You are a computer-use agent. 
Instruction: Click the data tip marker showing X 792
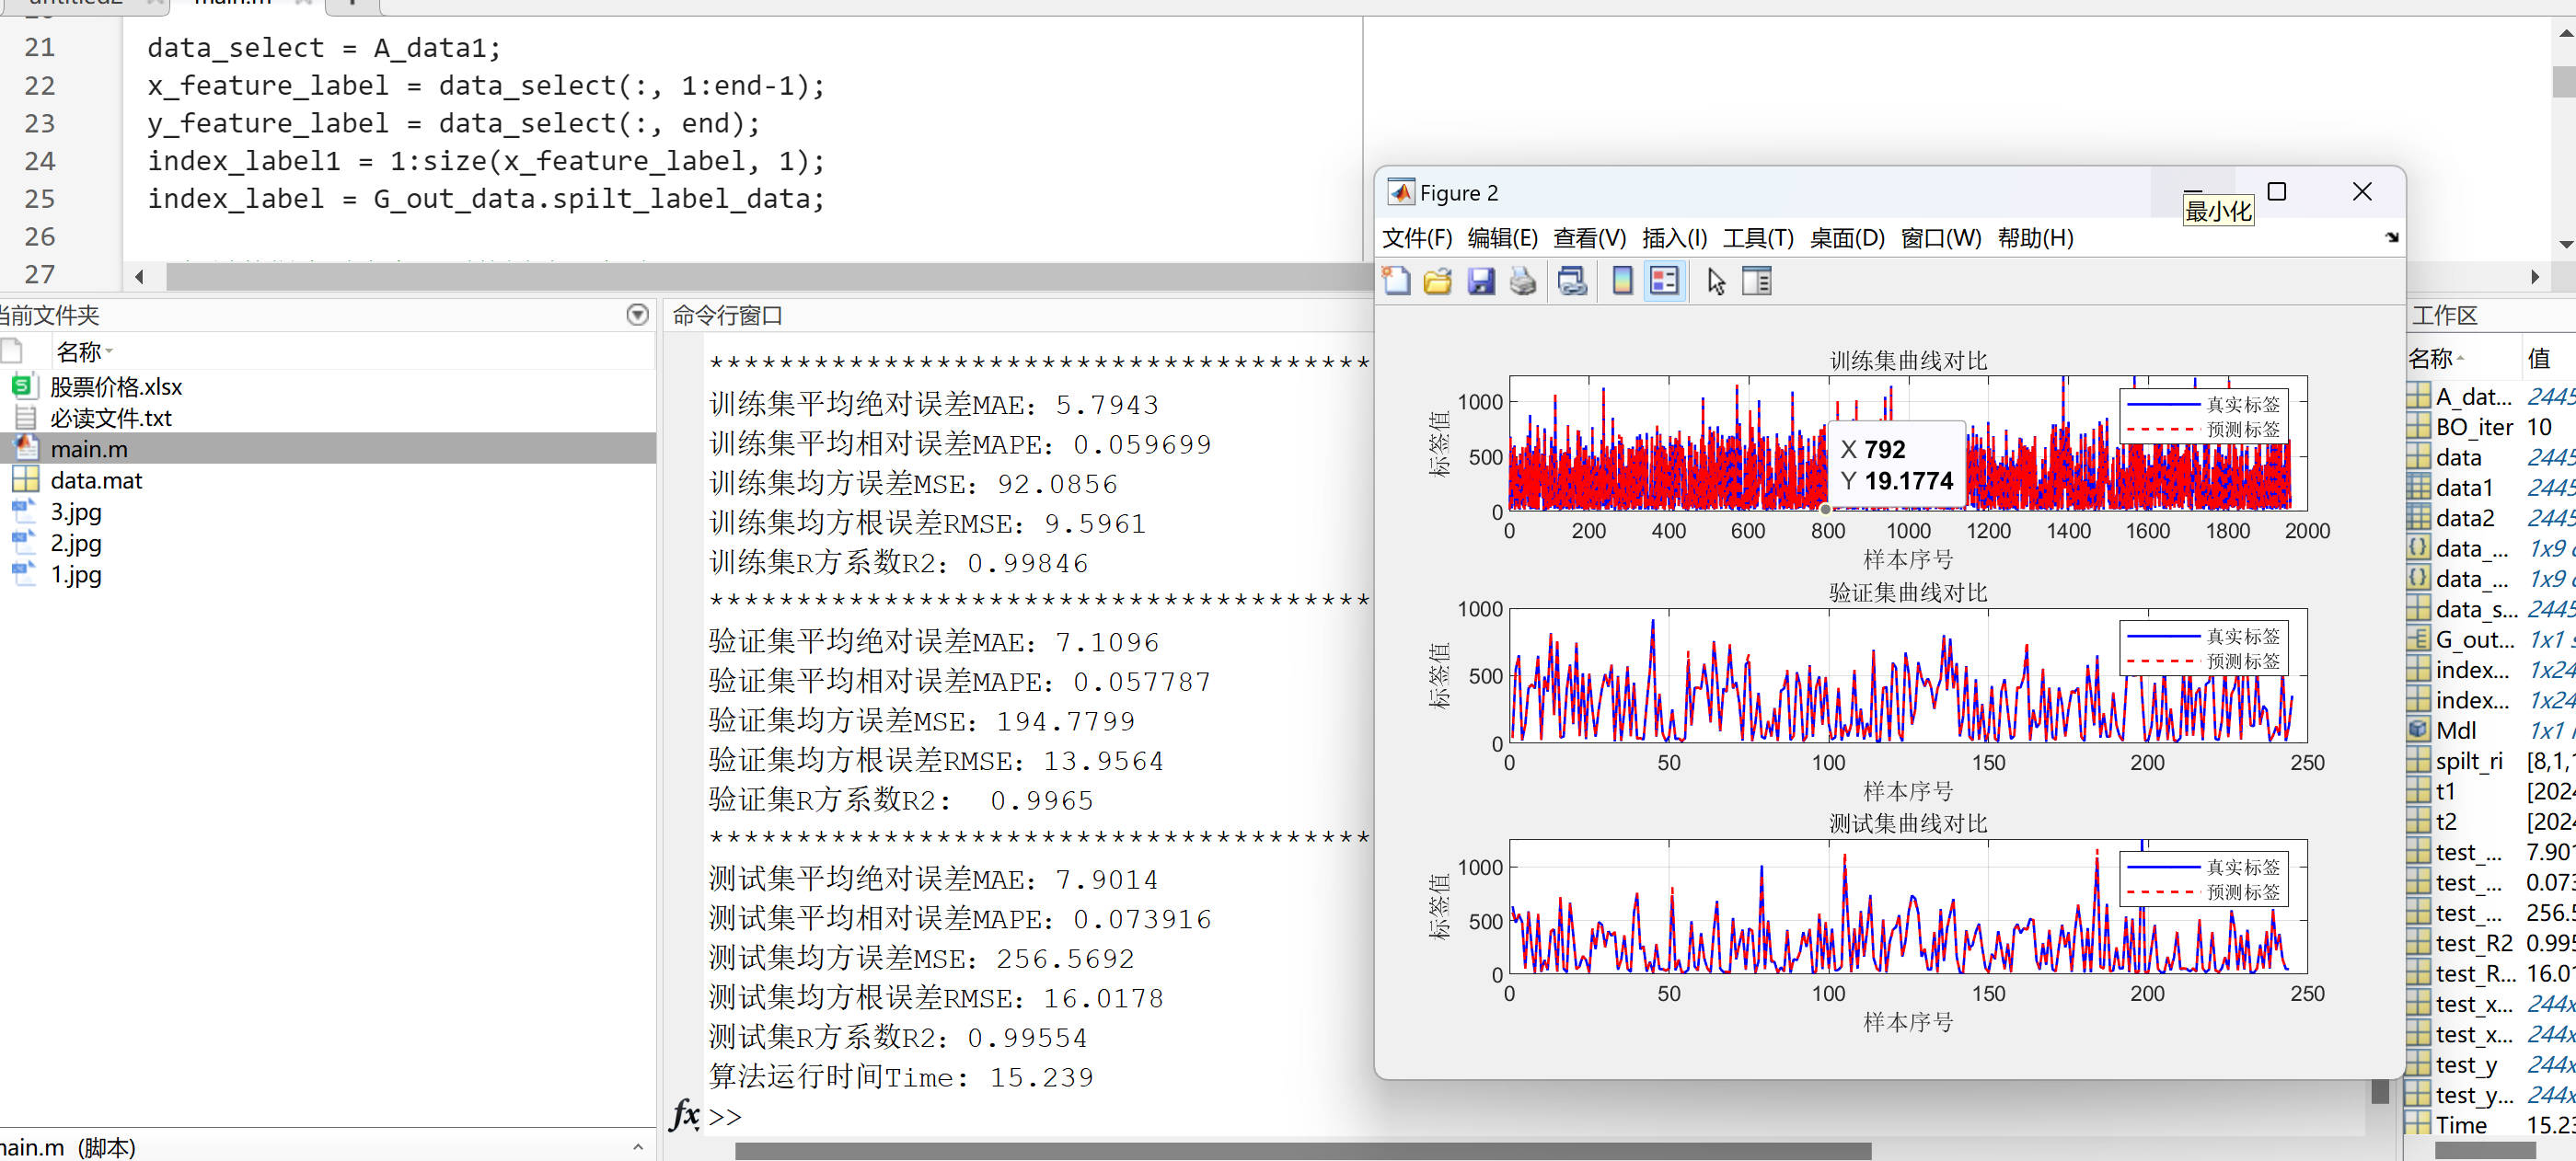coord(1825,510)
